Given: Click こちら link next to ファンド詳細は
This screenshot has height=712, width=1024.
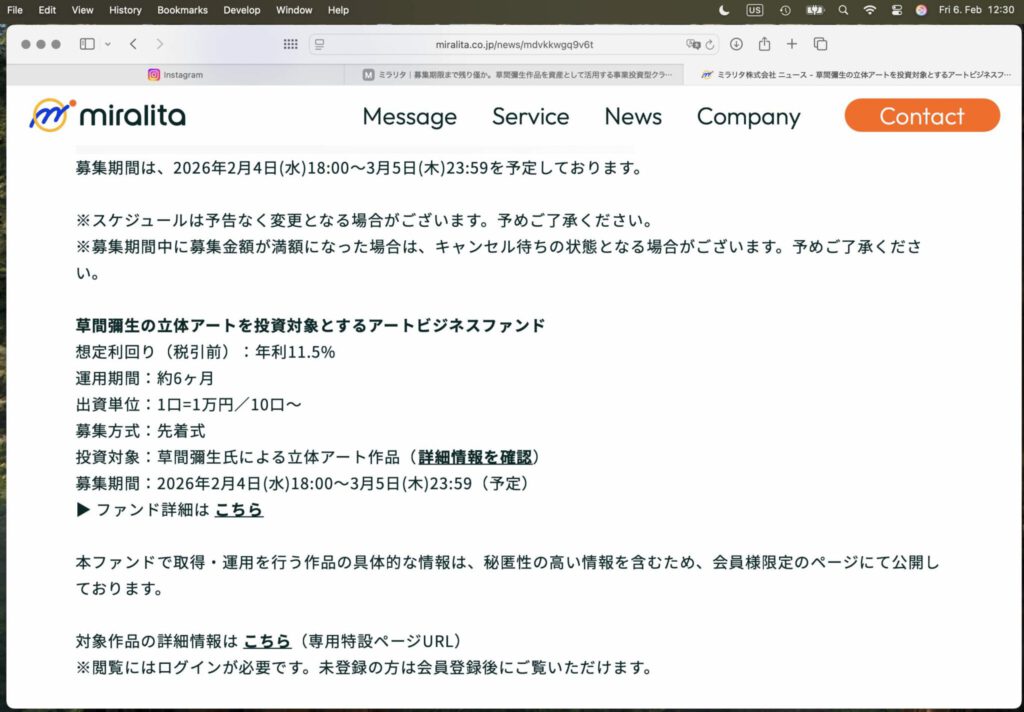Looking at the screenshot, I should pyautogui.click(x=239, y=510).
